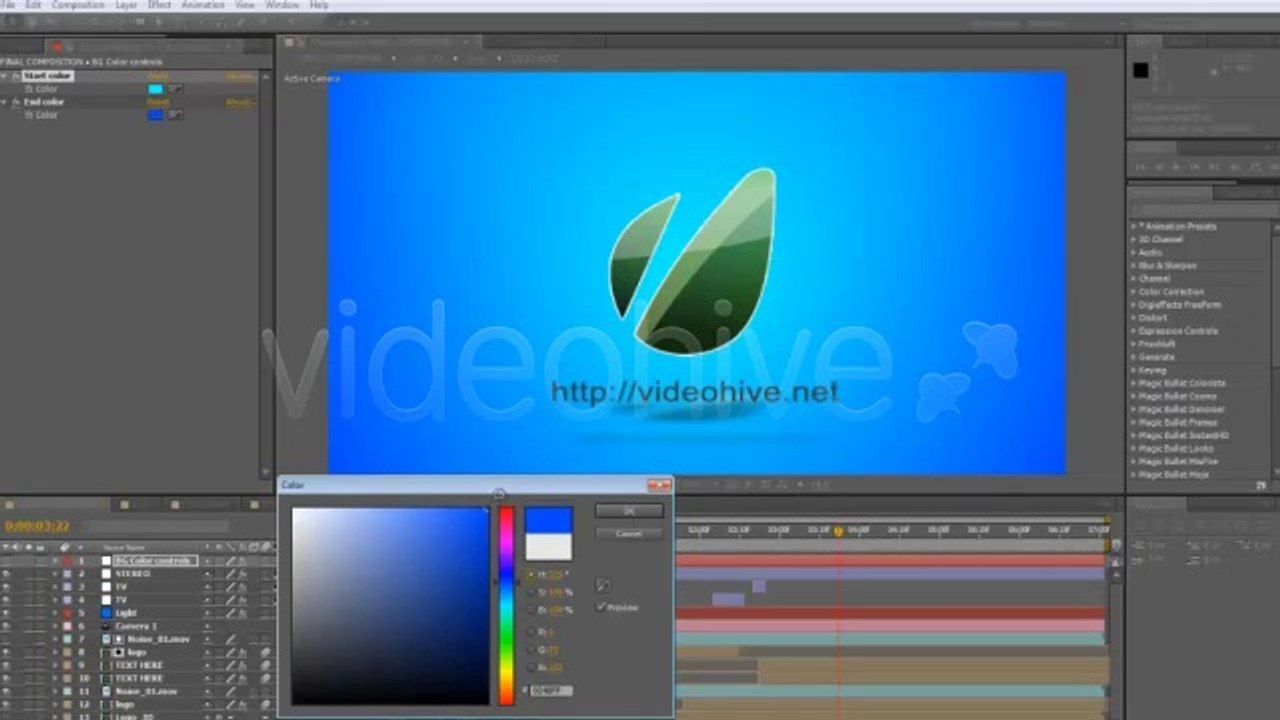The height and width of the screenshot is (720, 1280).
Task: Click the quality switch of STEREO layer
Action: click(229, 574)
